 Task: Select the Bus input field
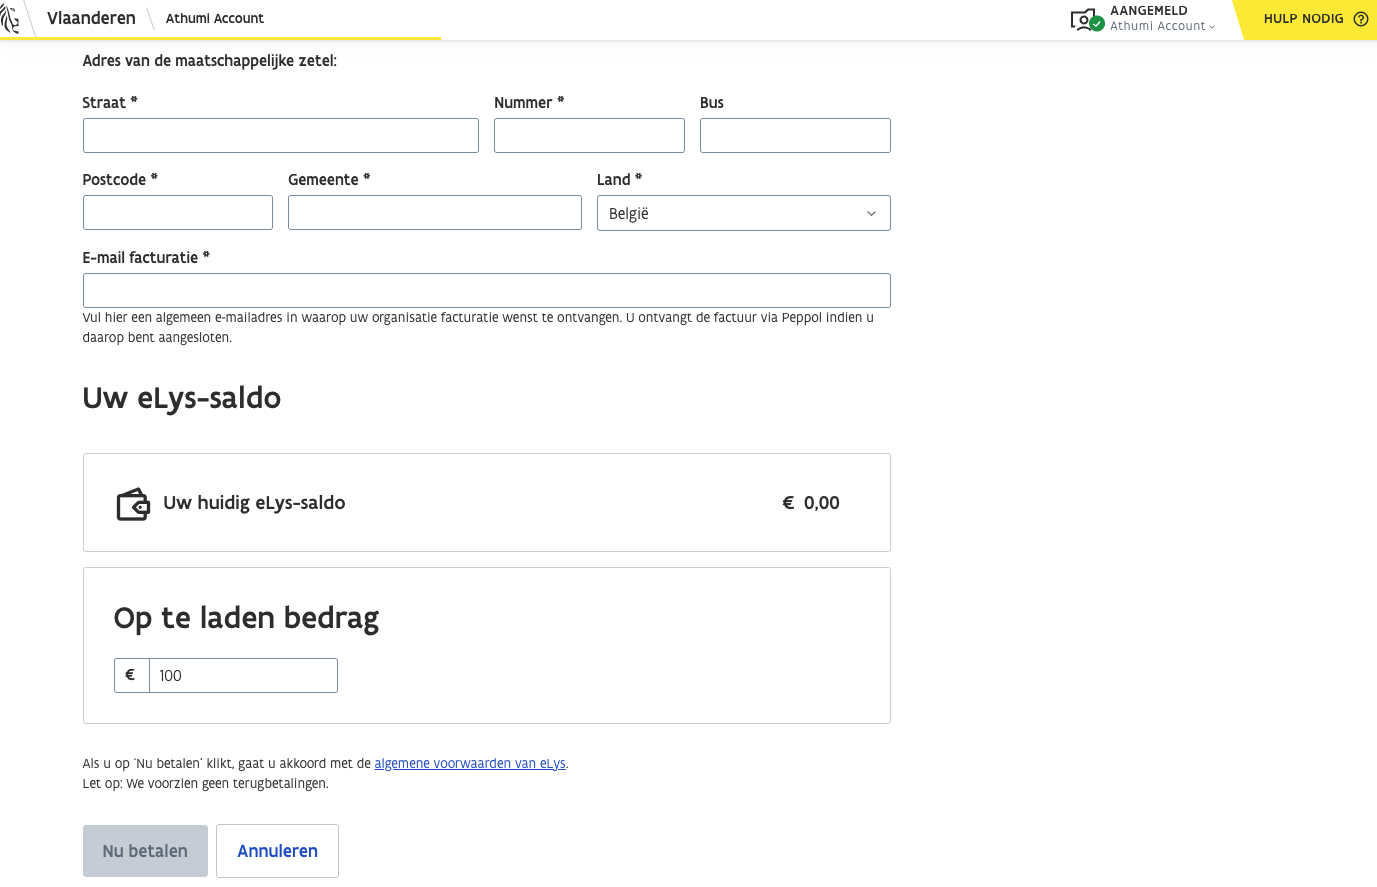coord(795,136)
